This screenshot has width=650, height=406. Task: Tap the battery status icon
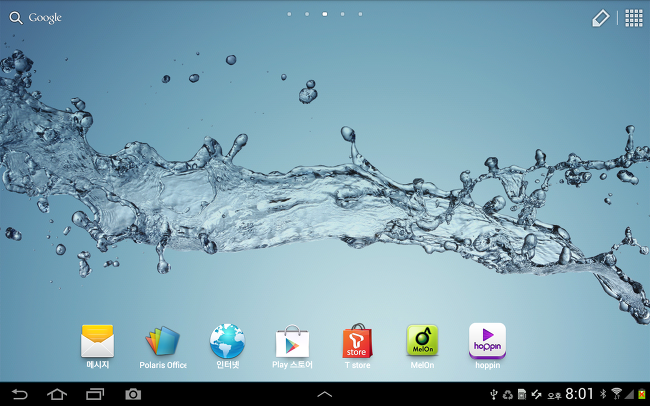pyautogui.click(x=642, y=394)
